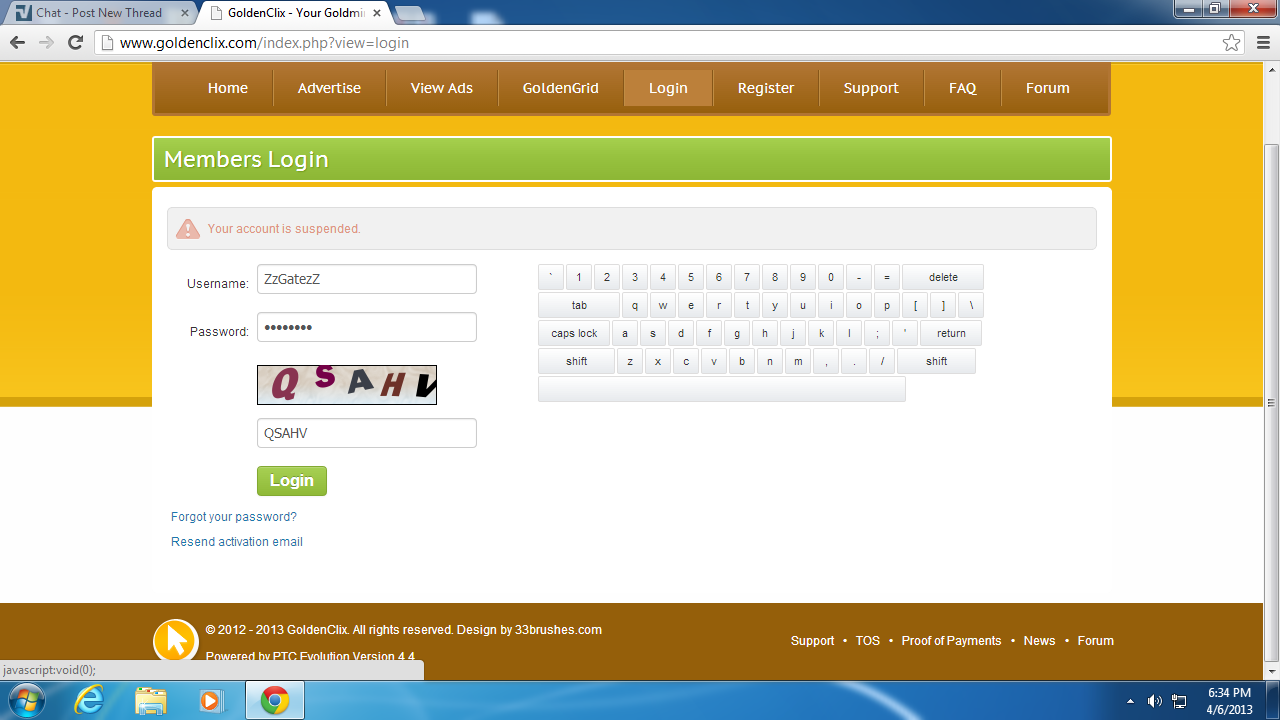Click the green Login button

click(x=292, y=481)
